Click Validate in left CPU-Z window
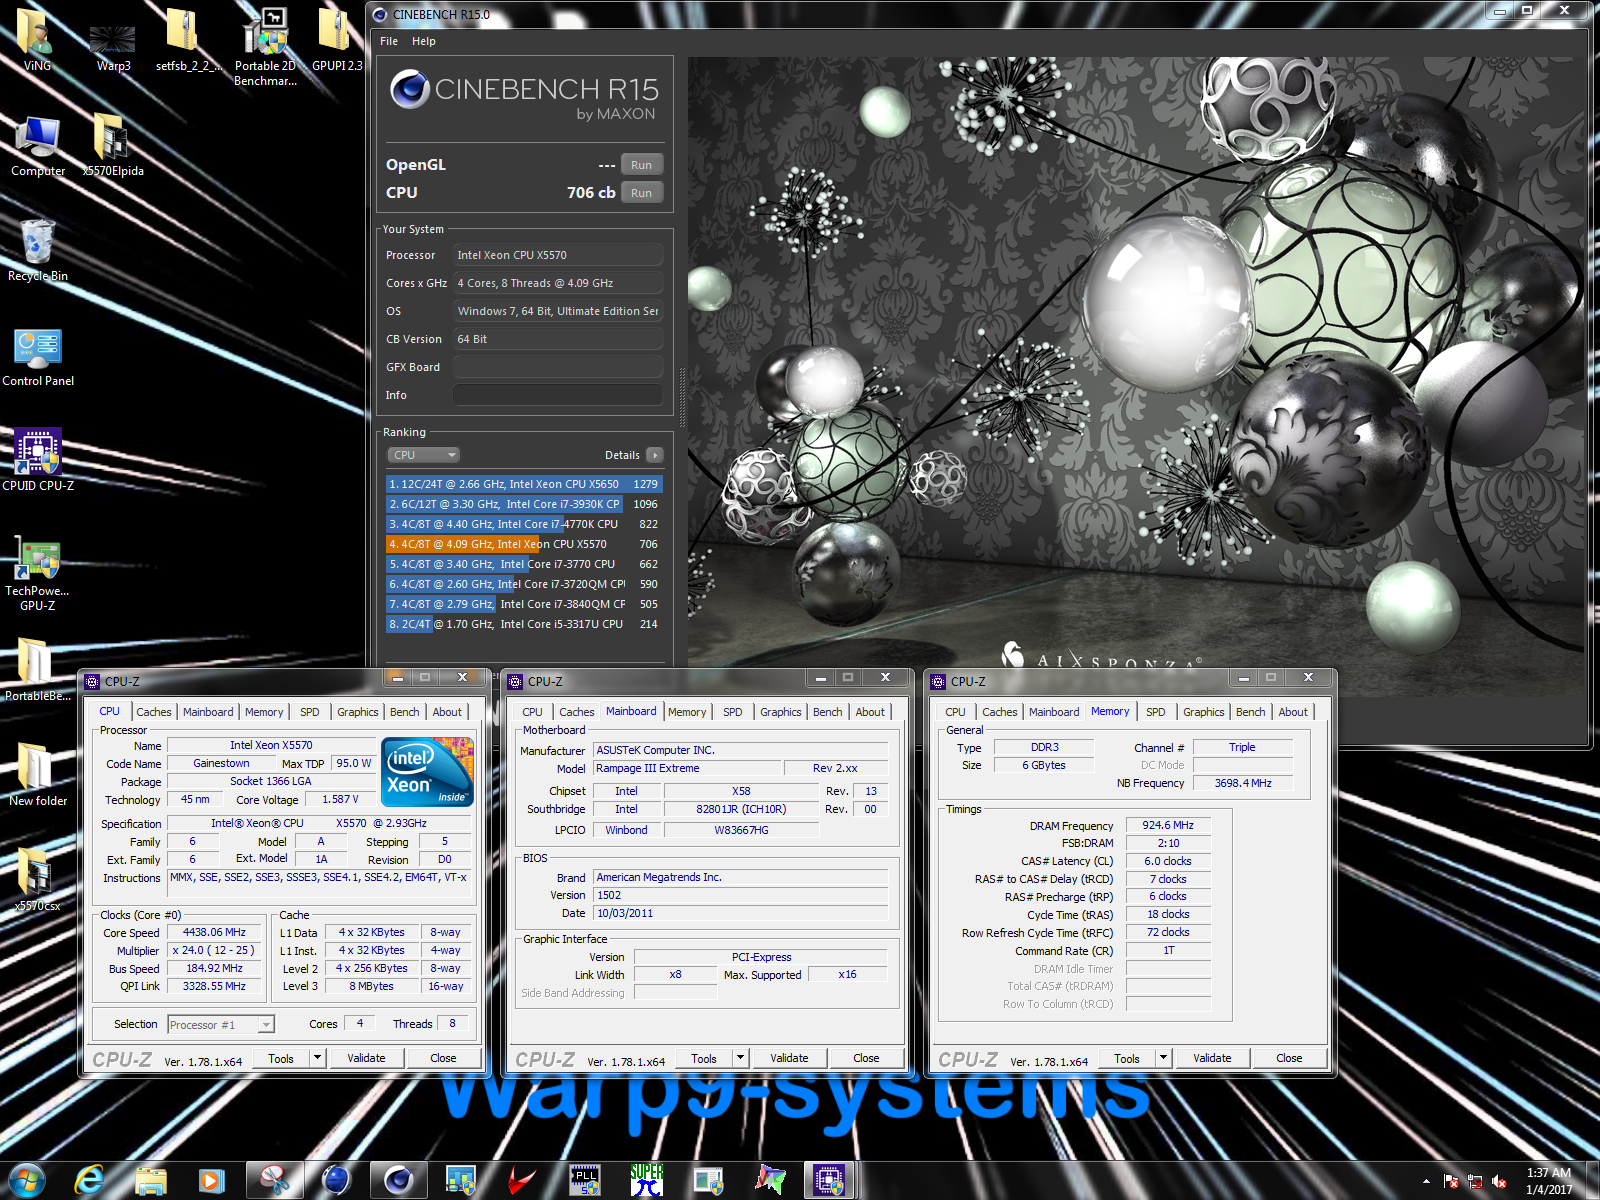 pos(366,1058)
